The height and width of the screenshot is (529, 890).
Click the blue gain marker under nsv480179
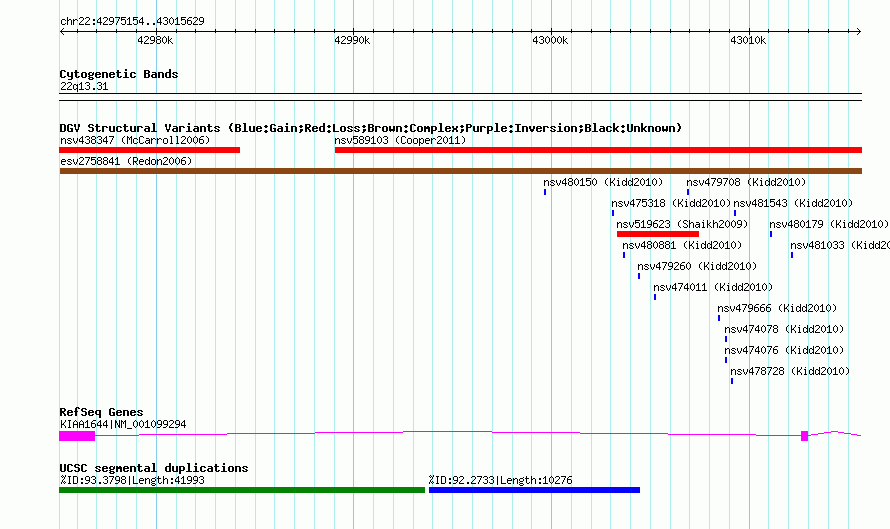771,234
